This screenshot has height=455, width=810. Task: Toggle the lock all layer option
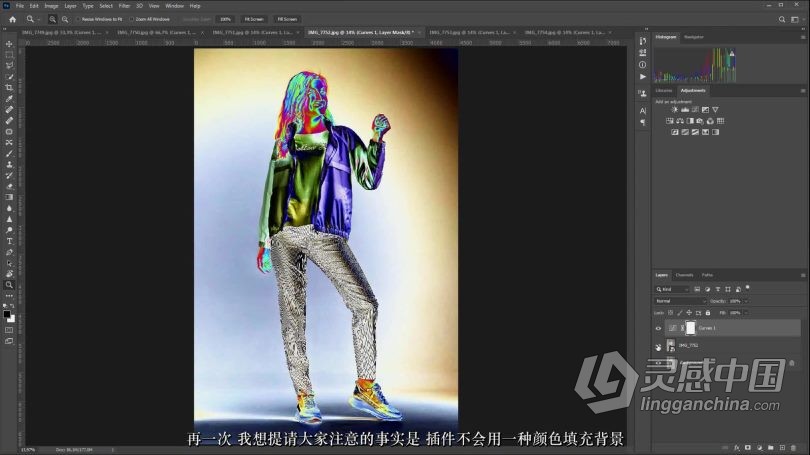click(x=708, y=313)
